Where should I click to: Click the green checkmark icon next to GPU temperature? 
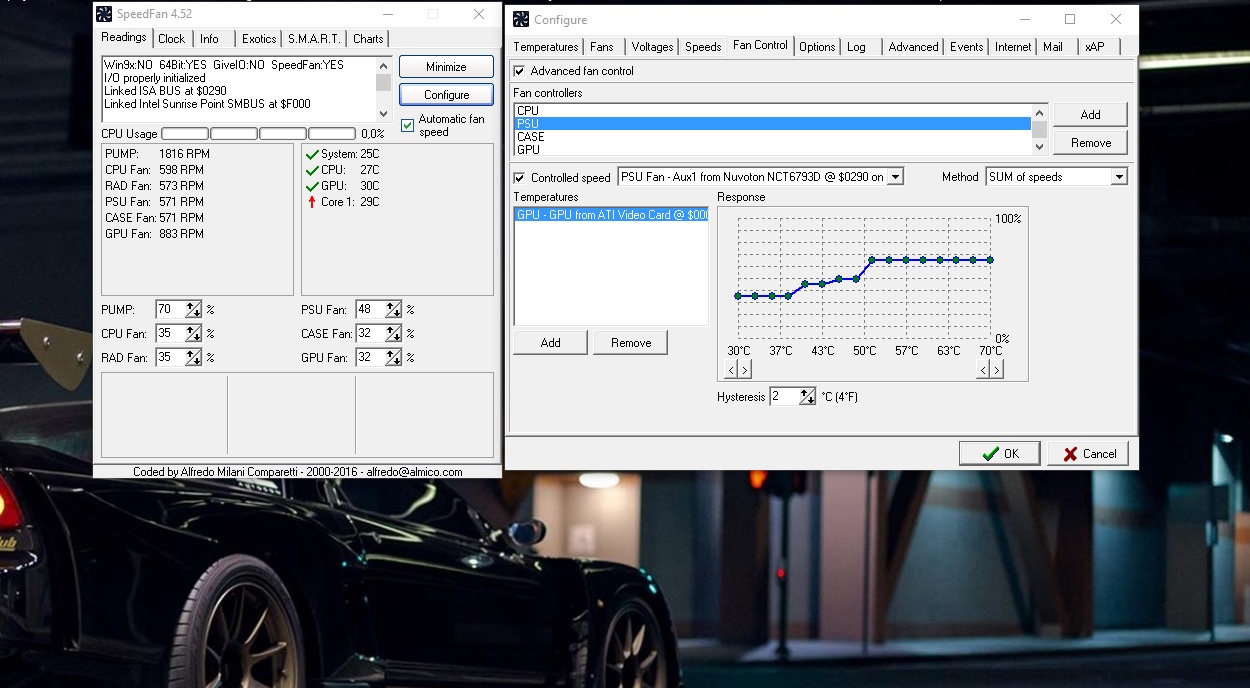tap(312, 186)
